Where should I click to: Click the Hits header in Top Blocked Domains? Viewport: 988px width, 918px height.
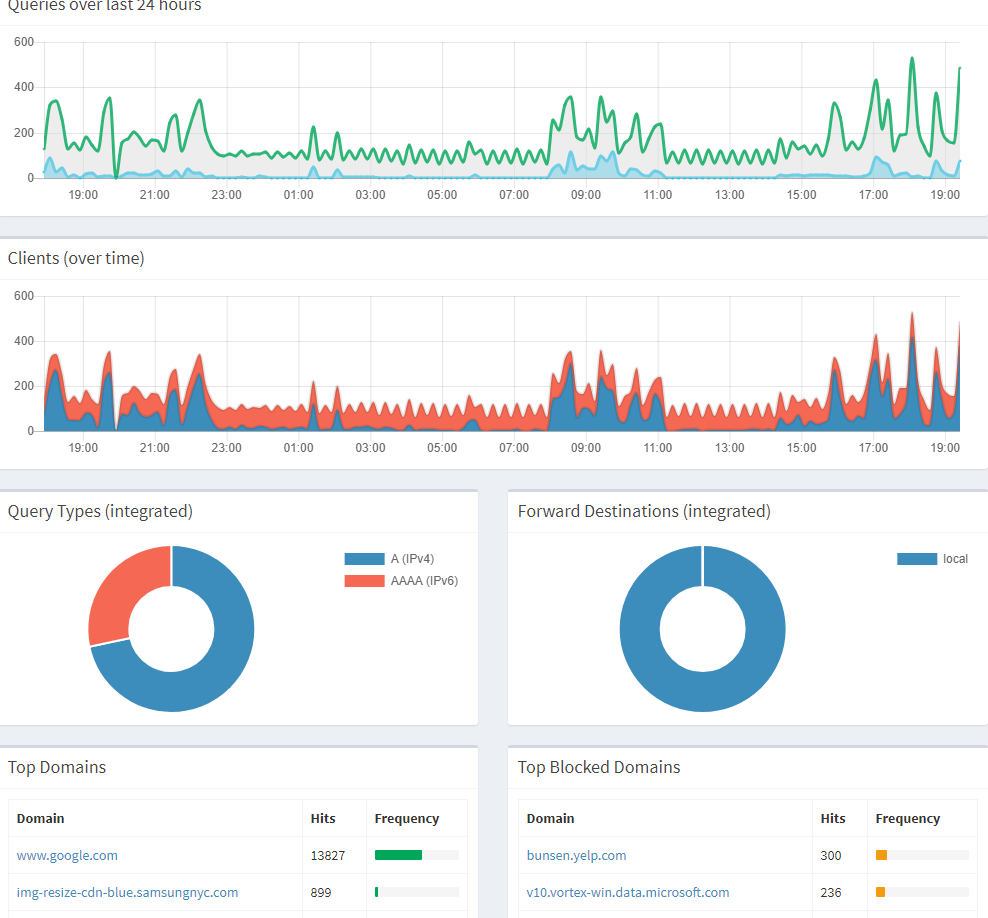pyautogui.click(x=833, y=818)
